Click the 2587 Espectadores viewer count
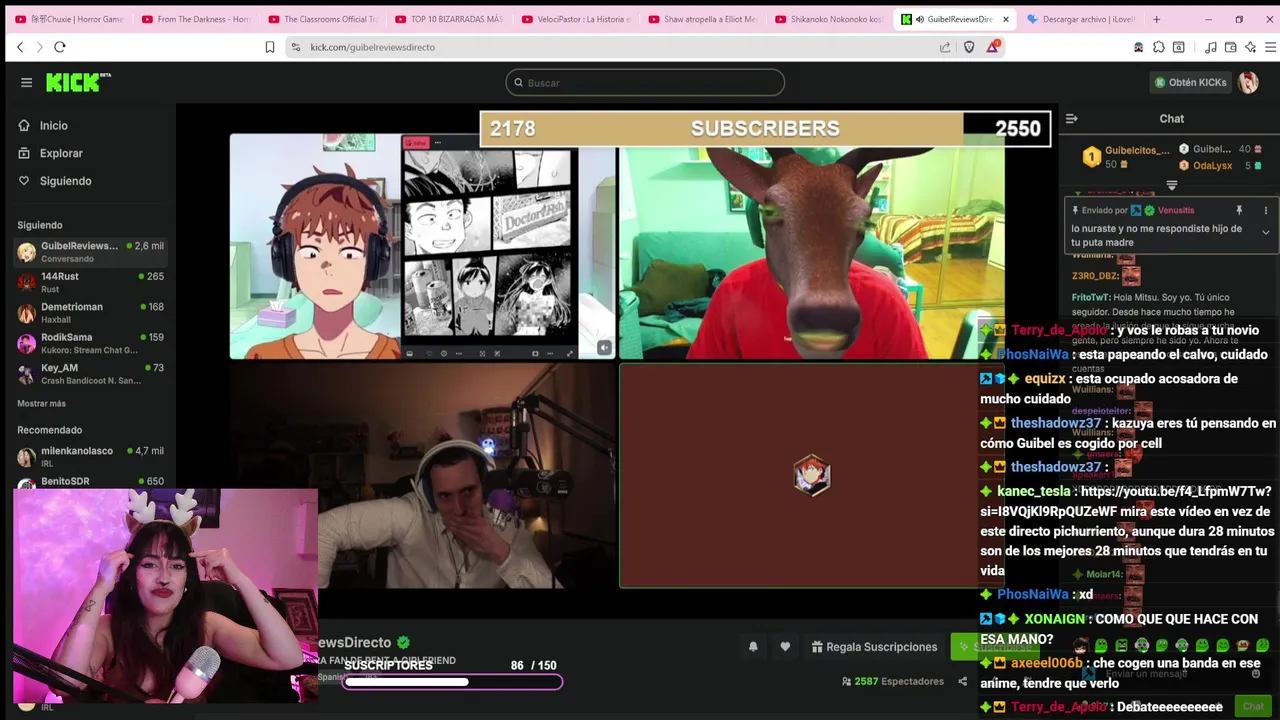 coord(893,681)
